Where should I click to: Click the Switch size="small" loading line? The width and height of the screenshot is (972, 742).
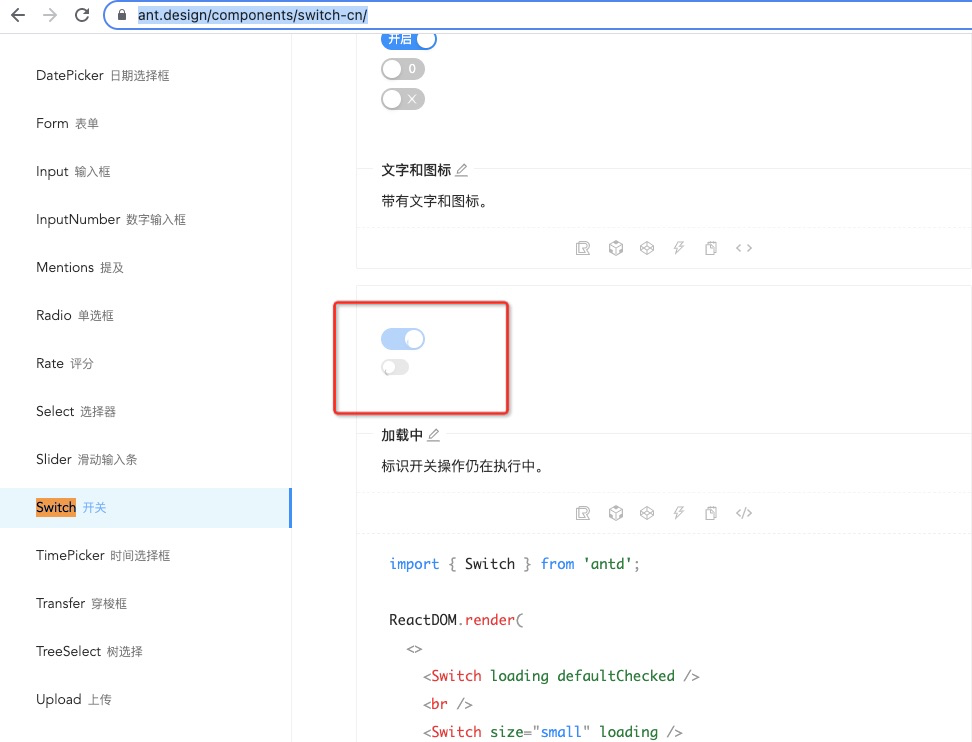click(x=552, y=732)
